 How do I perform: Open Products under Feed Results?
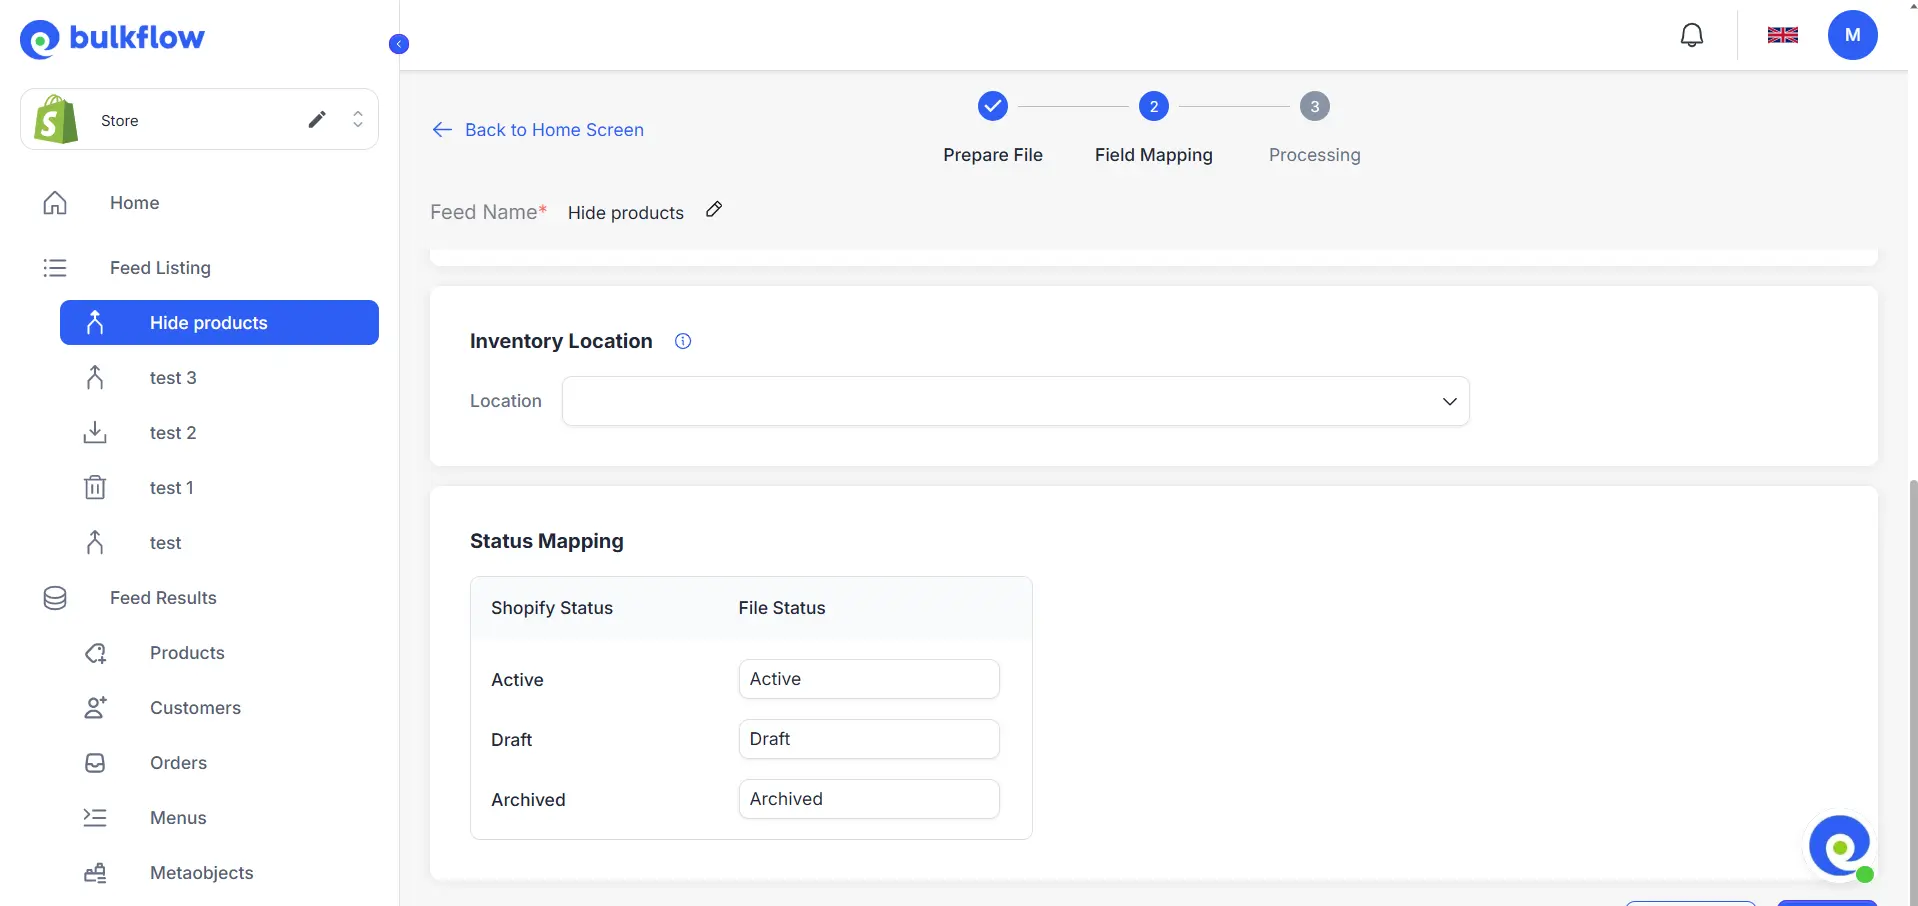pyautogui.click(x=186, y=652)
